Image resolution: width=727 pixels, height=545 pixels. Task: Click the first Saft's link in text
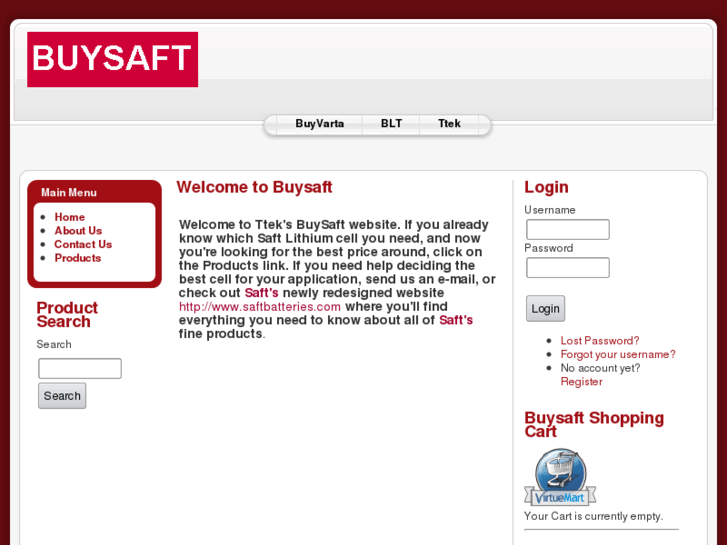(x=261, y=293)
